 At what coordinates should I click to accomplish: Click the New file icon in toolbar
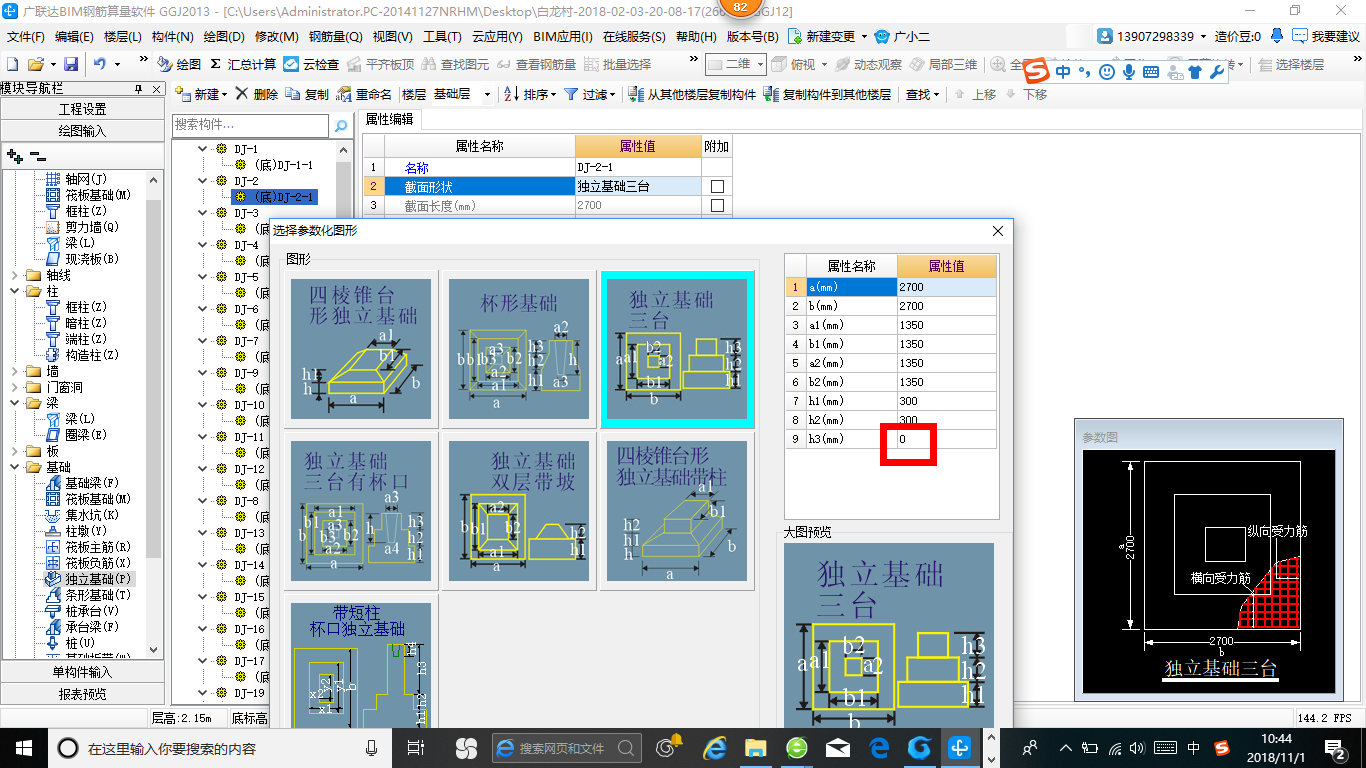(x=12, y=64)
